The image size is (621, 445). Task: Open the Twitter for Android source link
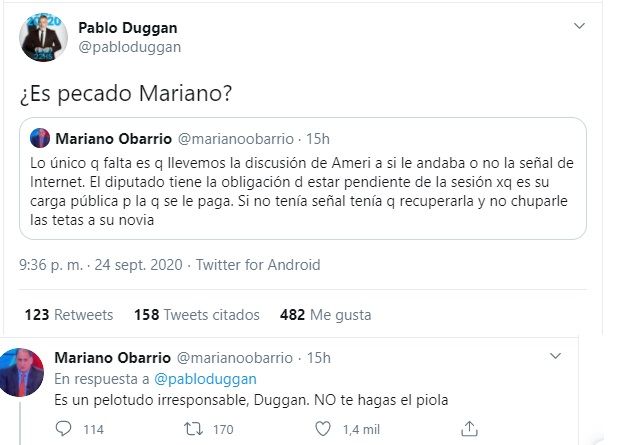click(258, 265)
